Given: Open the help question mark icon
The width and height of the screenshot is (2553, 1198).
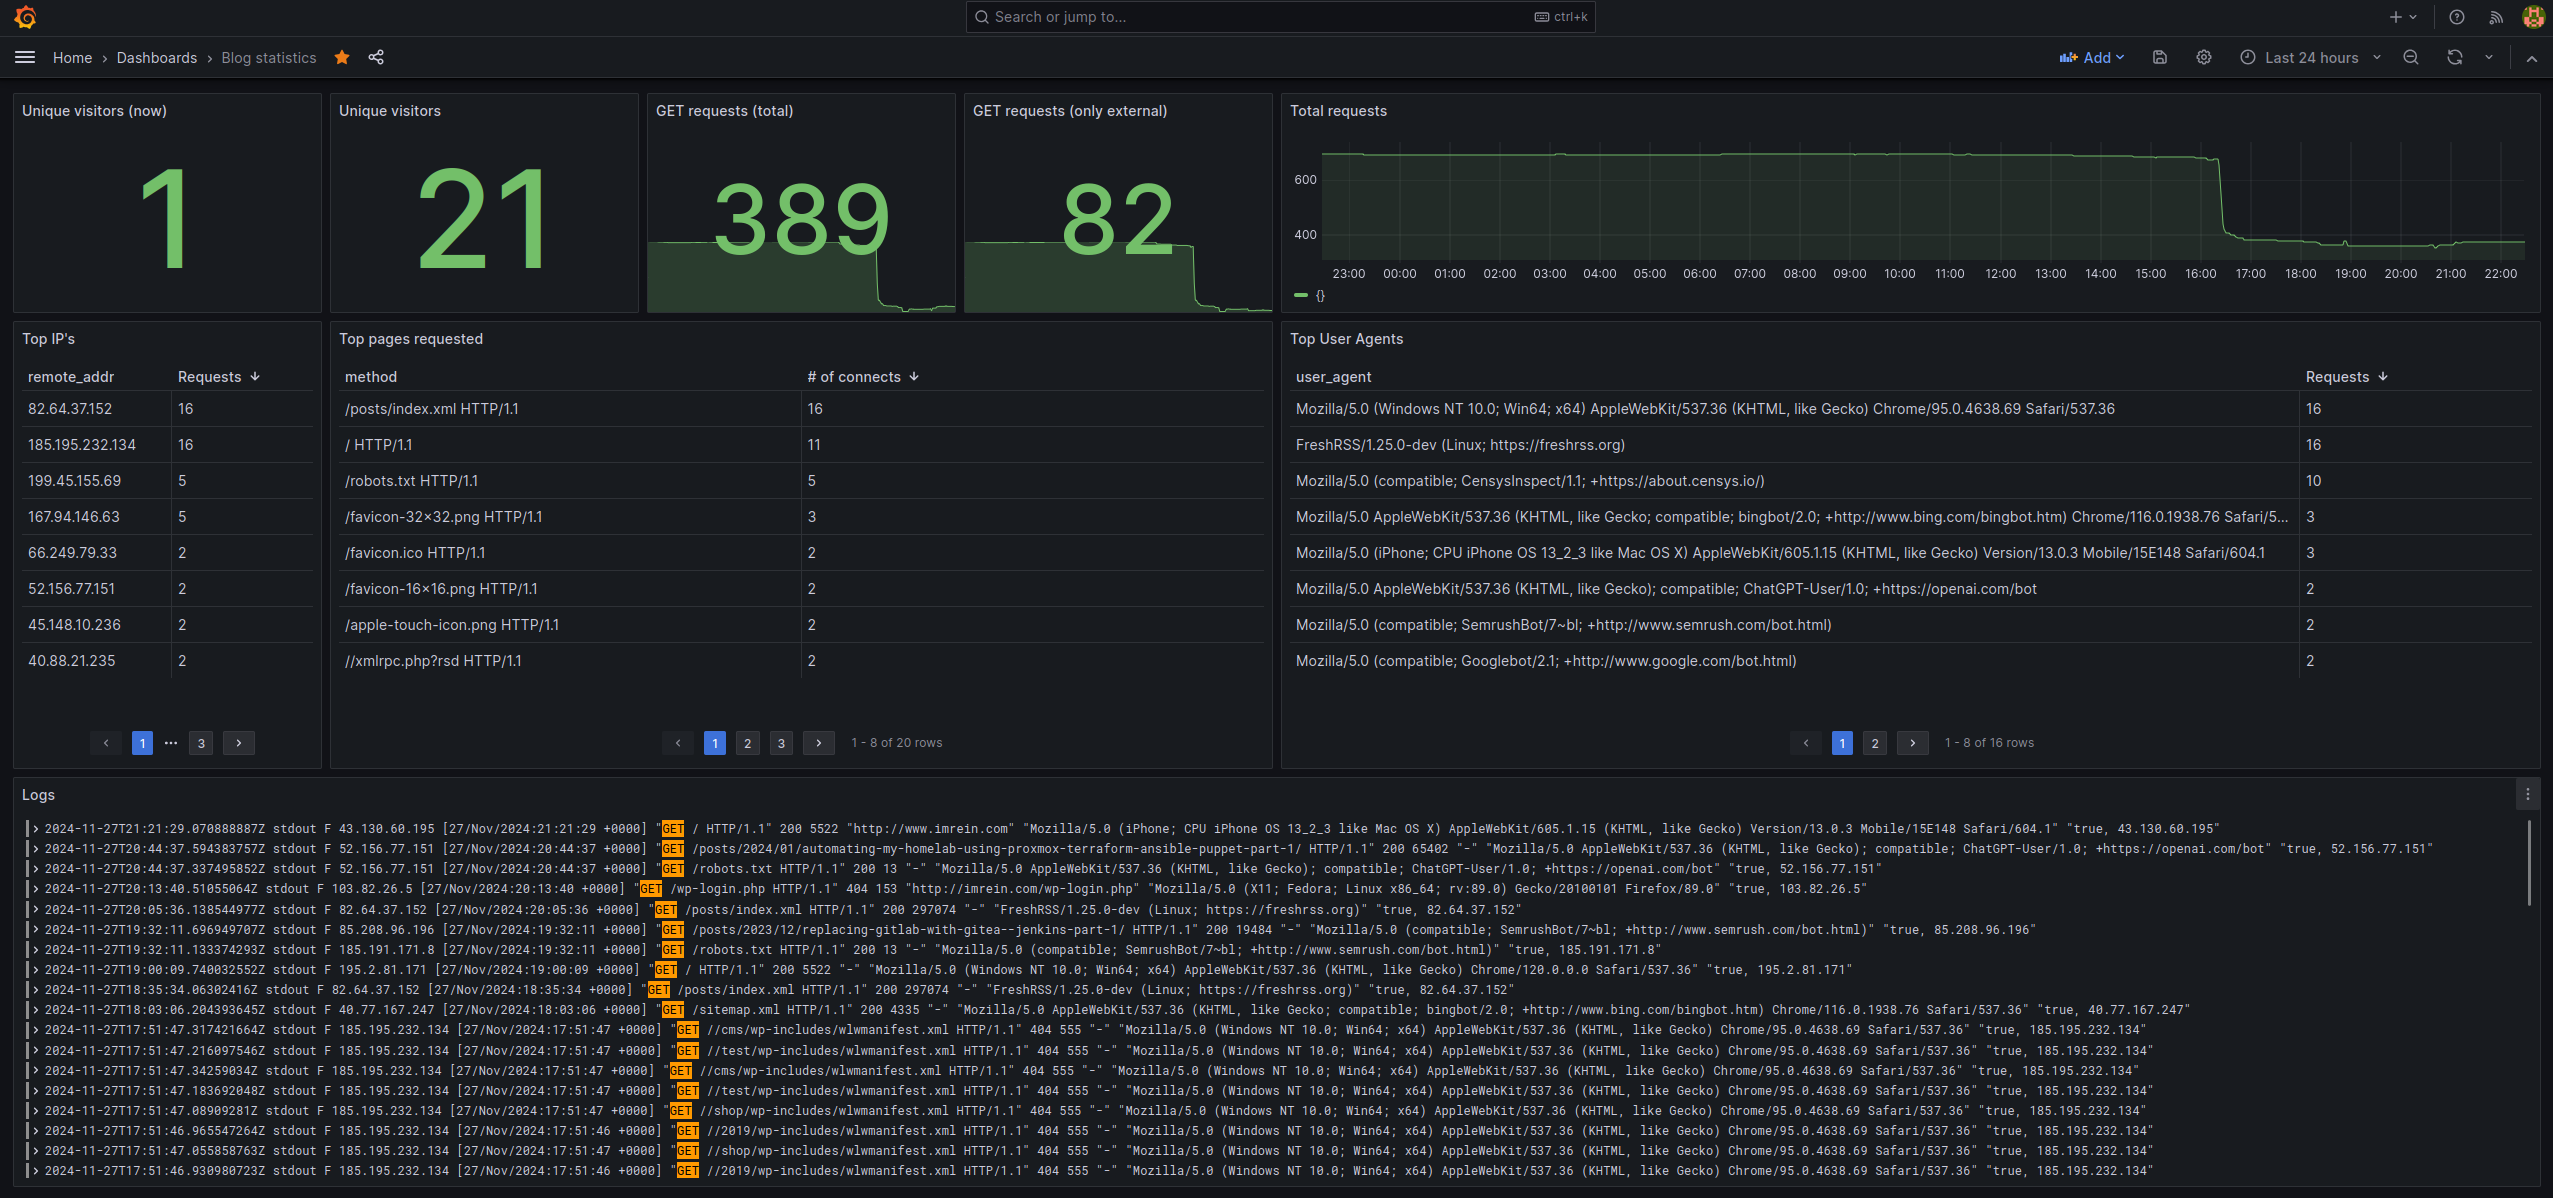Looking at the screenshot, I should pos(2457,17).
